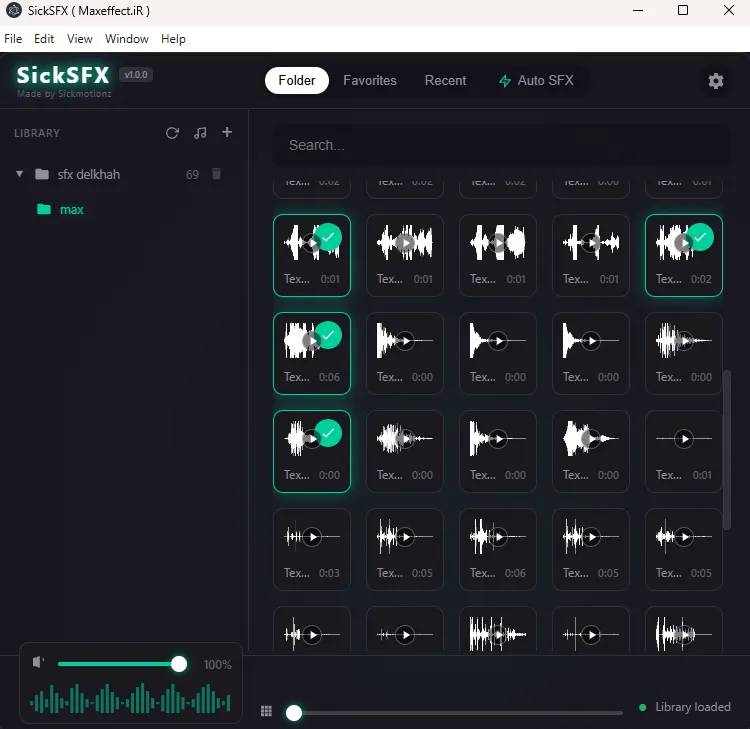Click the thumbnail size slider handle

tap(294, 713)
